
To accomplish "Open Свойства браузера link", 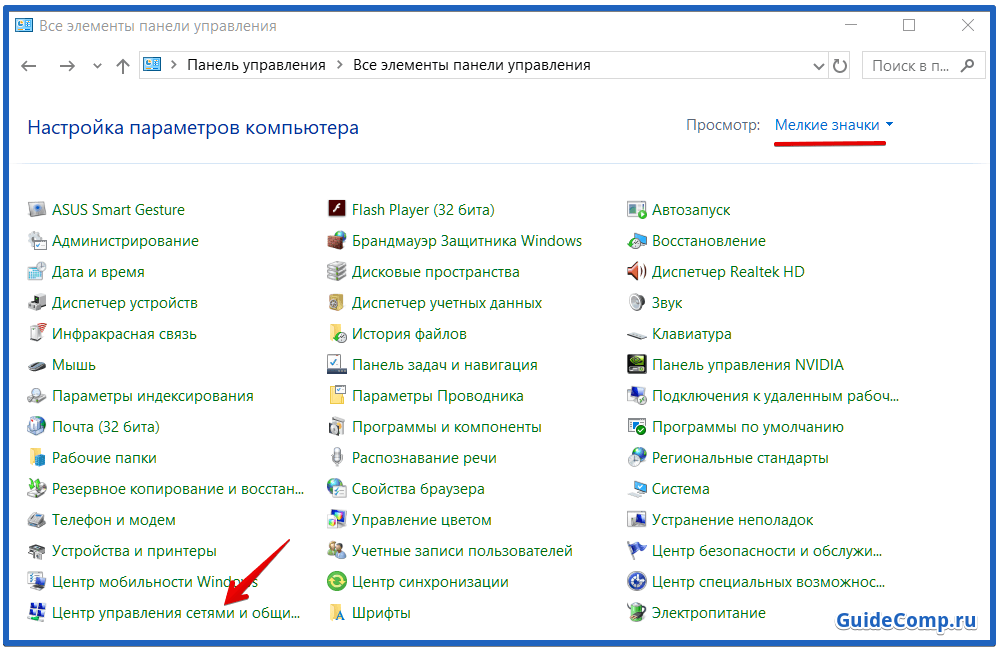I will point(418,488).
